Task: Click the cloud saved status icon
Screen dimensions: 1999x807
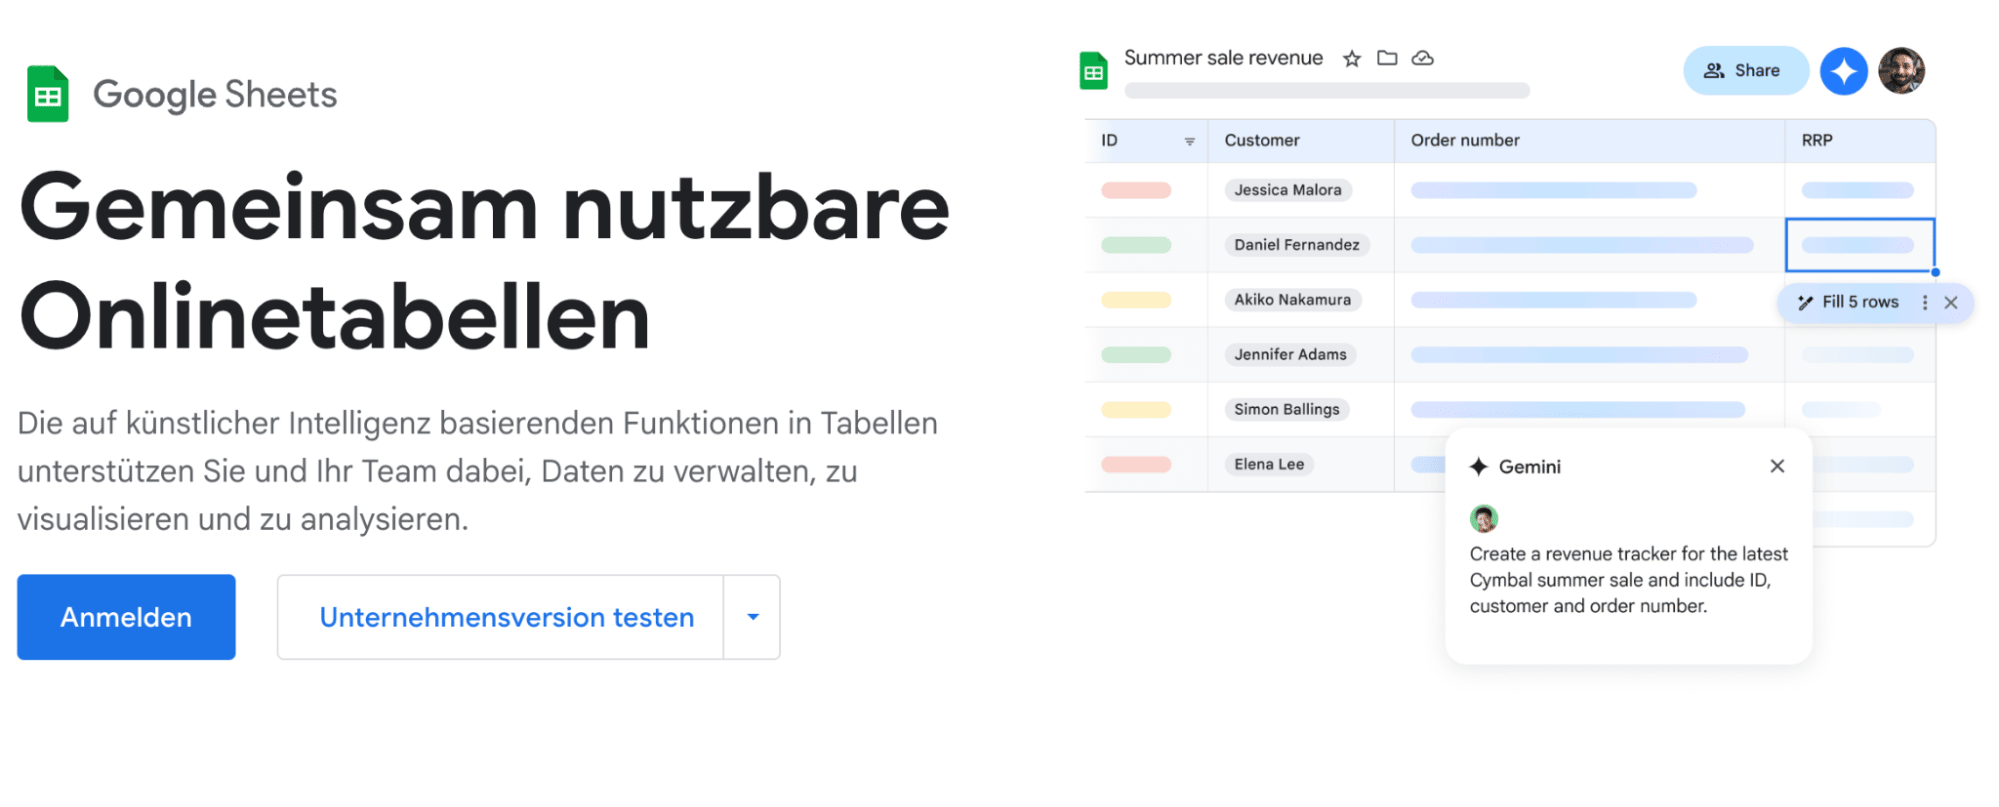Action: (1422, 58)
